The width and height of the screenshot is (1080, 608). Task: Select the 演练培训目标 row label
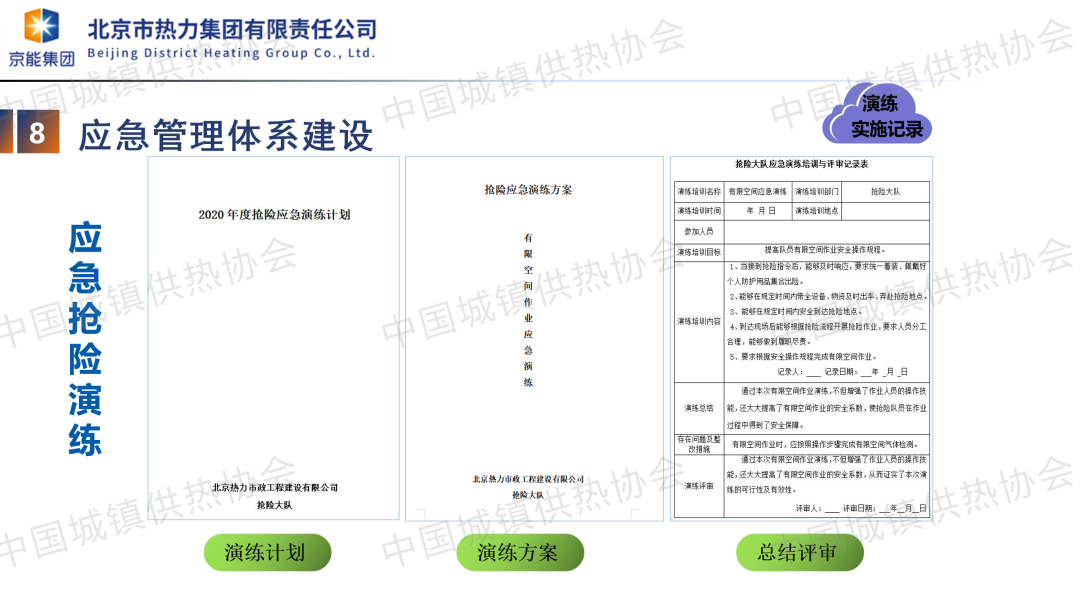coord(698,251)
